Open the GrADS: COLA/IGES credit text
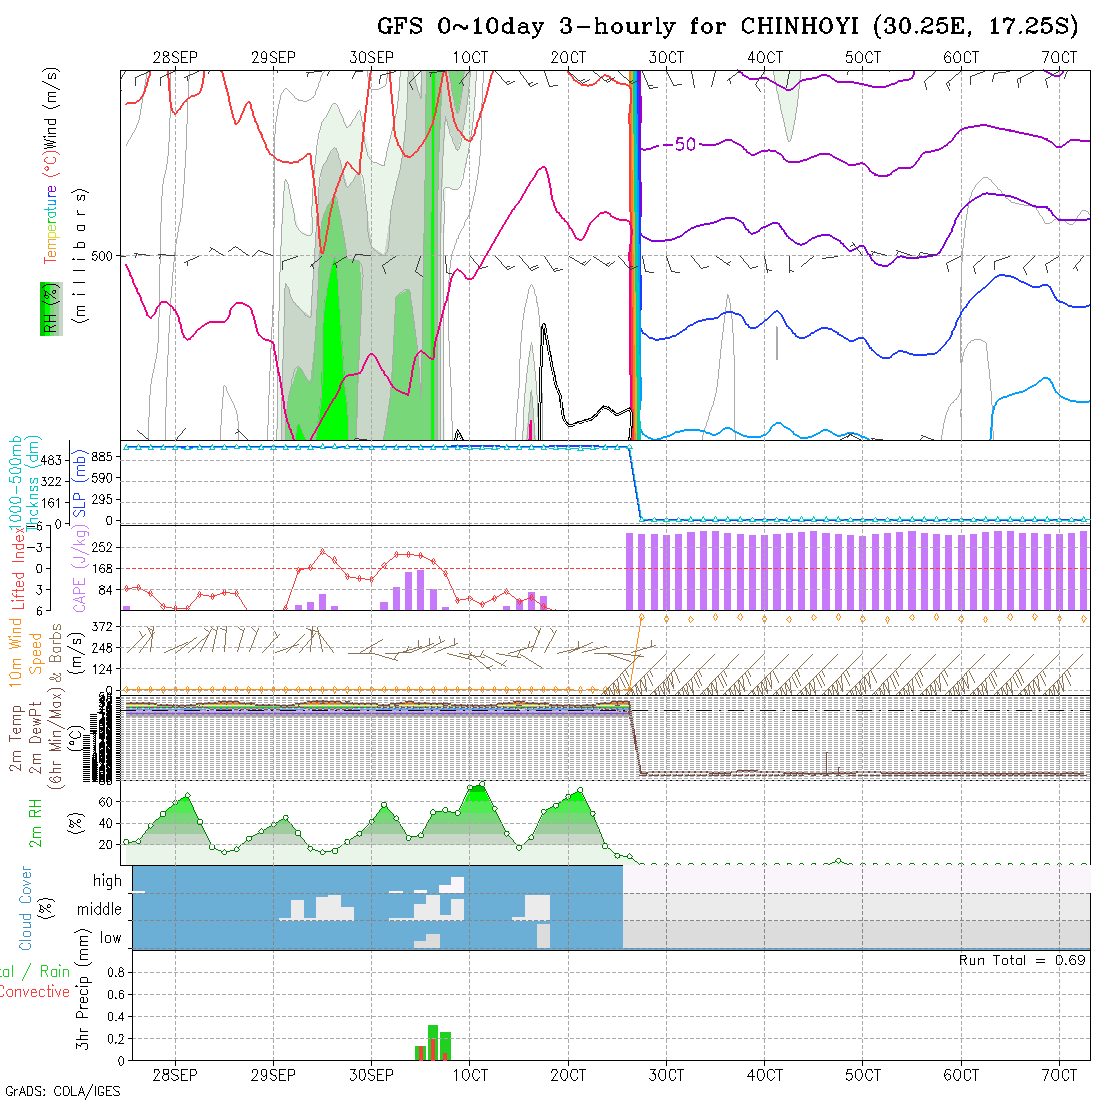The image size is (1100, 1100). coord(62,1091)
